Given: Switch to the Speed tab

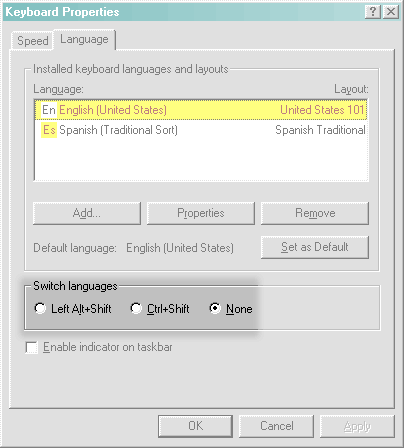Looking at the screenshot, I should (x=33, y=41).
